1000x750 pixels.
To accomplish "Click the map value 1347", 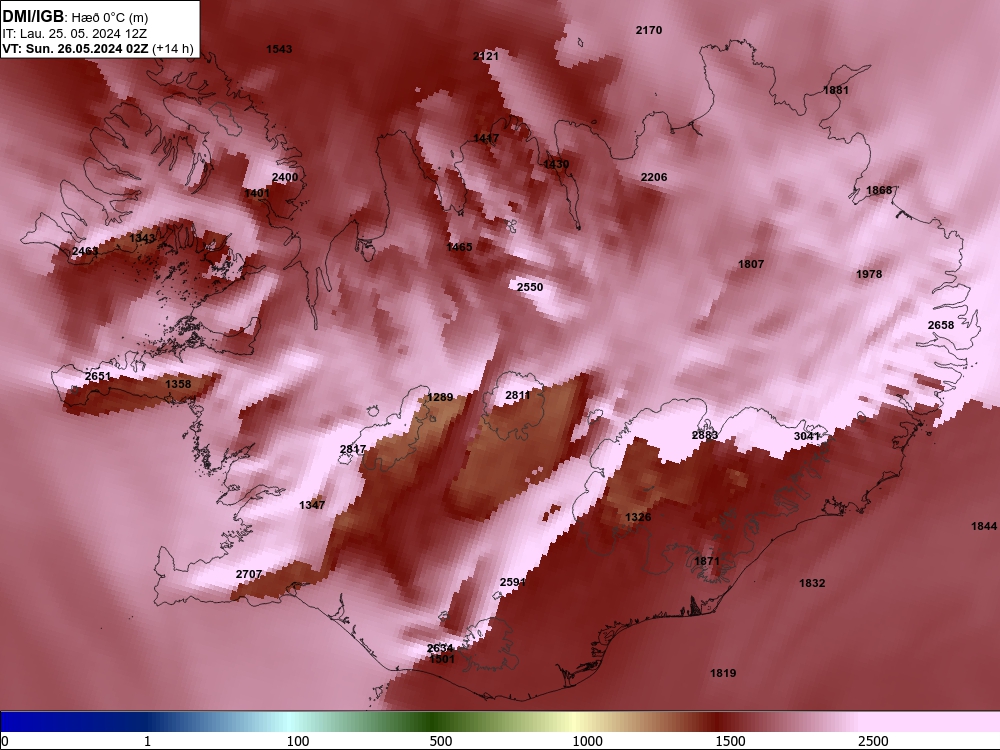I will coord(312,505).
